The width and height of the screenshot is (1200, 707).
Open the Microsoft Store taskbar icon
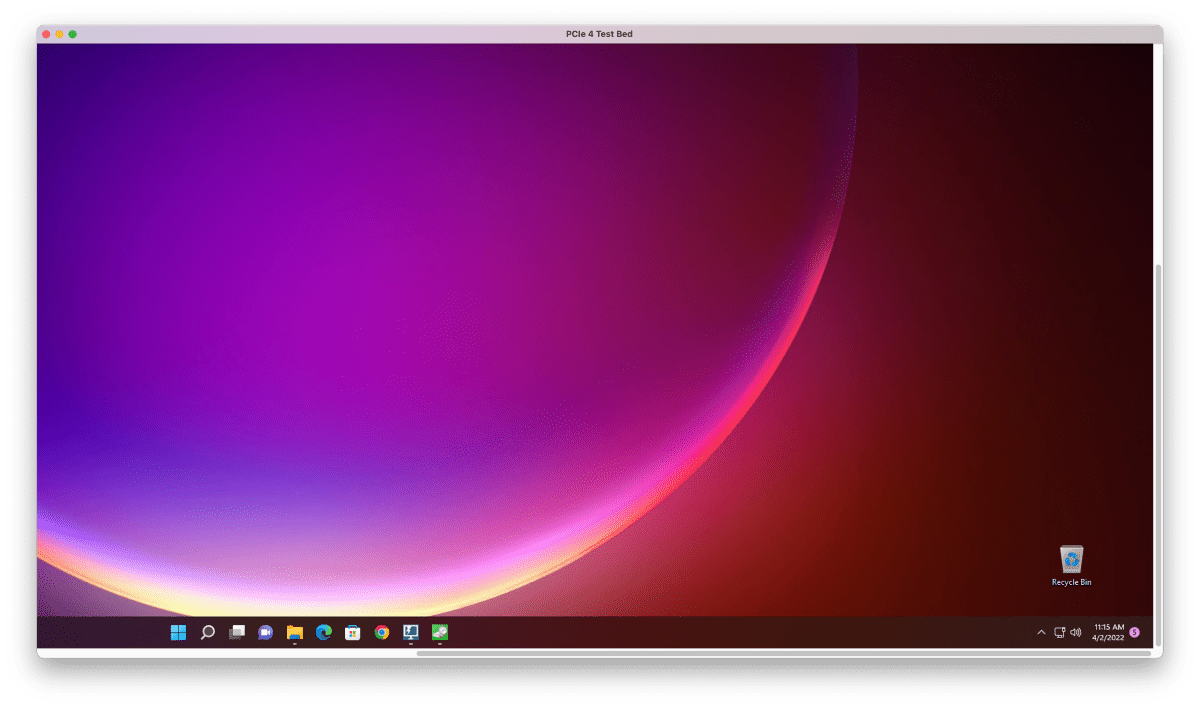pyautogui.click(x=352, y=632)
